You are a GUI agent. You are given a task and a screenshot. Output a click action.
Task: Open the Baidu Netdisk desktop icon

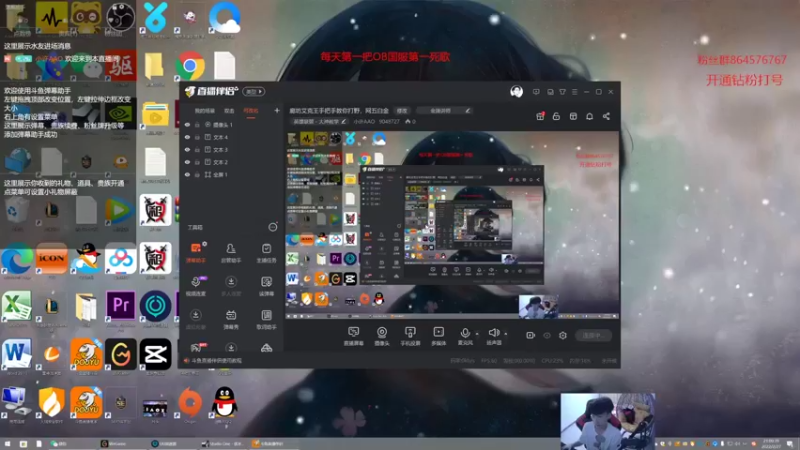click(x=120, y=259)
